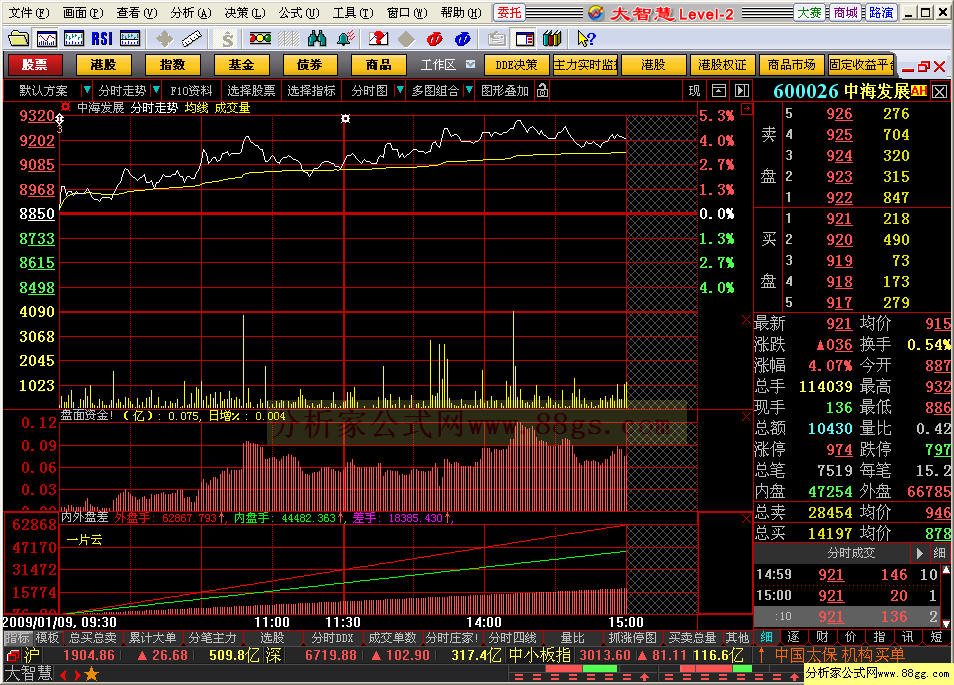Select the 量比 indicator tab

[572, 638]
